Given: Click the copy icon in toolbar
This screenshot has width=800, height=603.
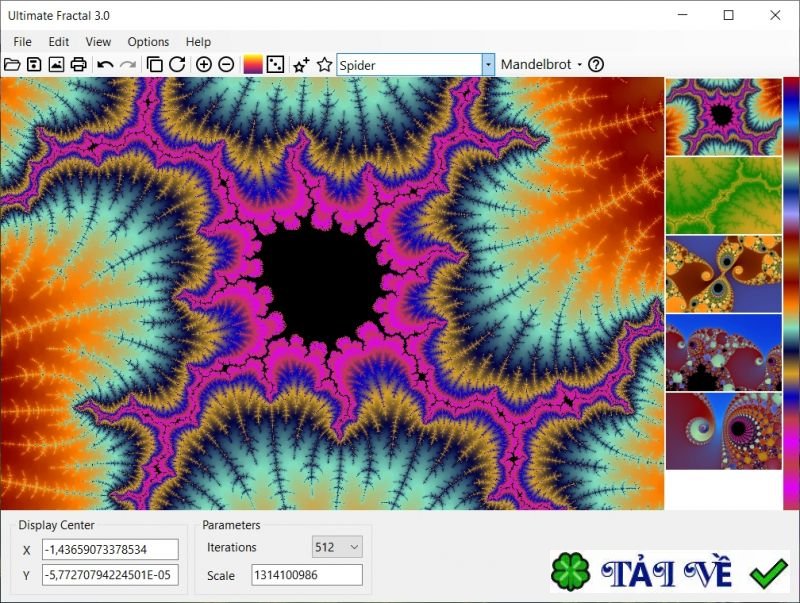Looking at the screenshot, I should point(155,64).
